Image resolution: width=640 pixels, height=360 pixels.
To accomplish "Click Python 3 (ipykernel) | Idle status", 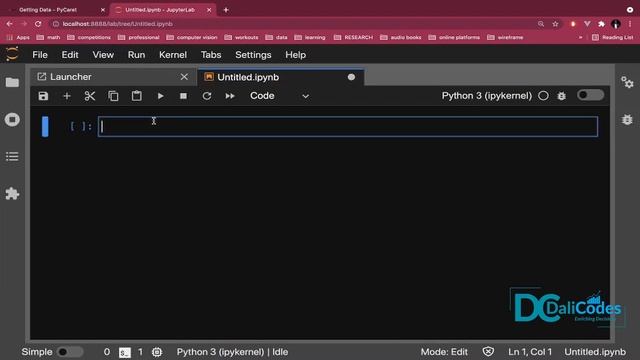I will 232,352.
